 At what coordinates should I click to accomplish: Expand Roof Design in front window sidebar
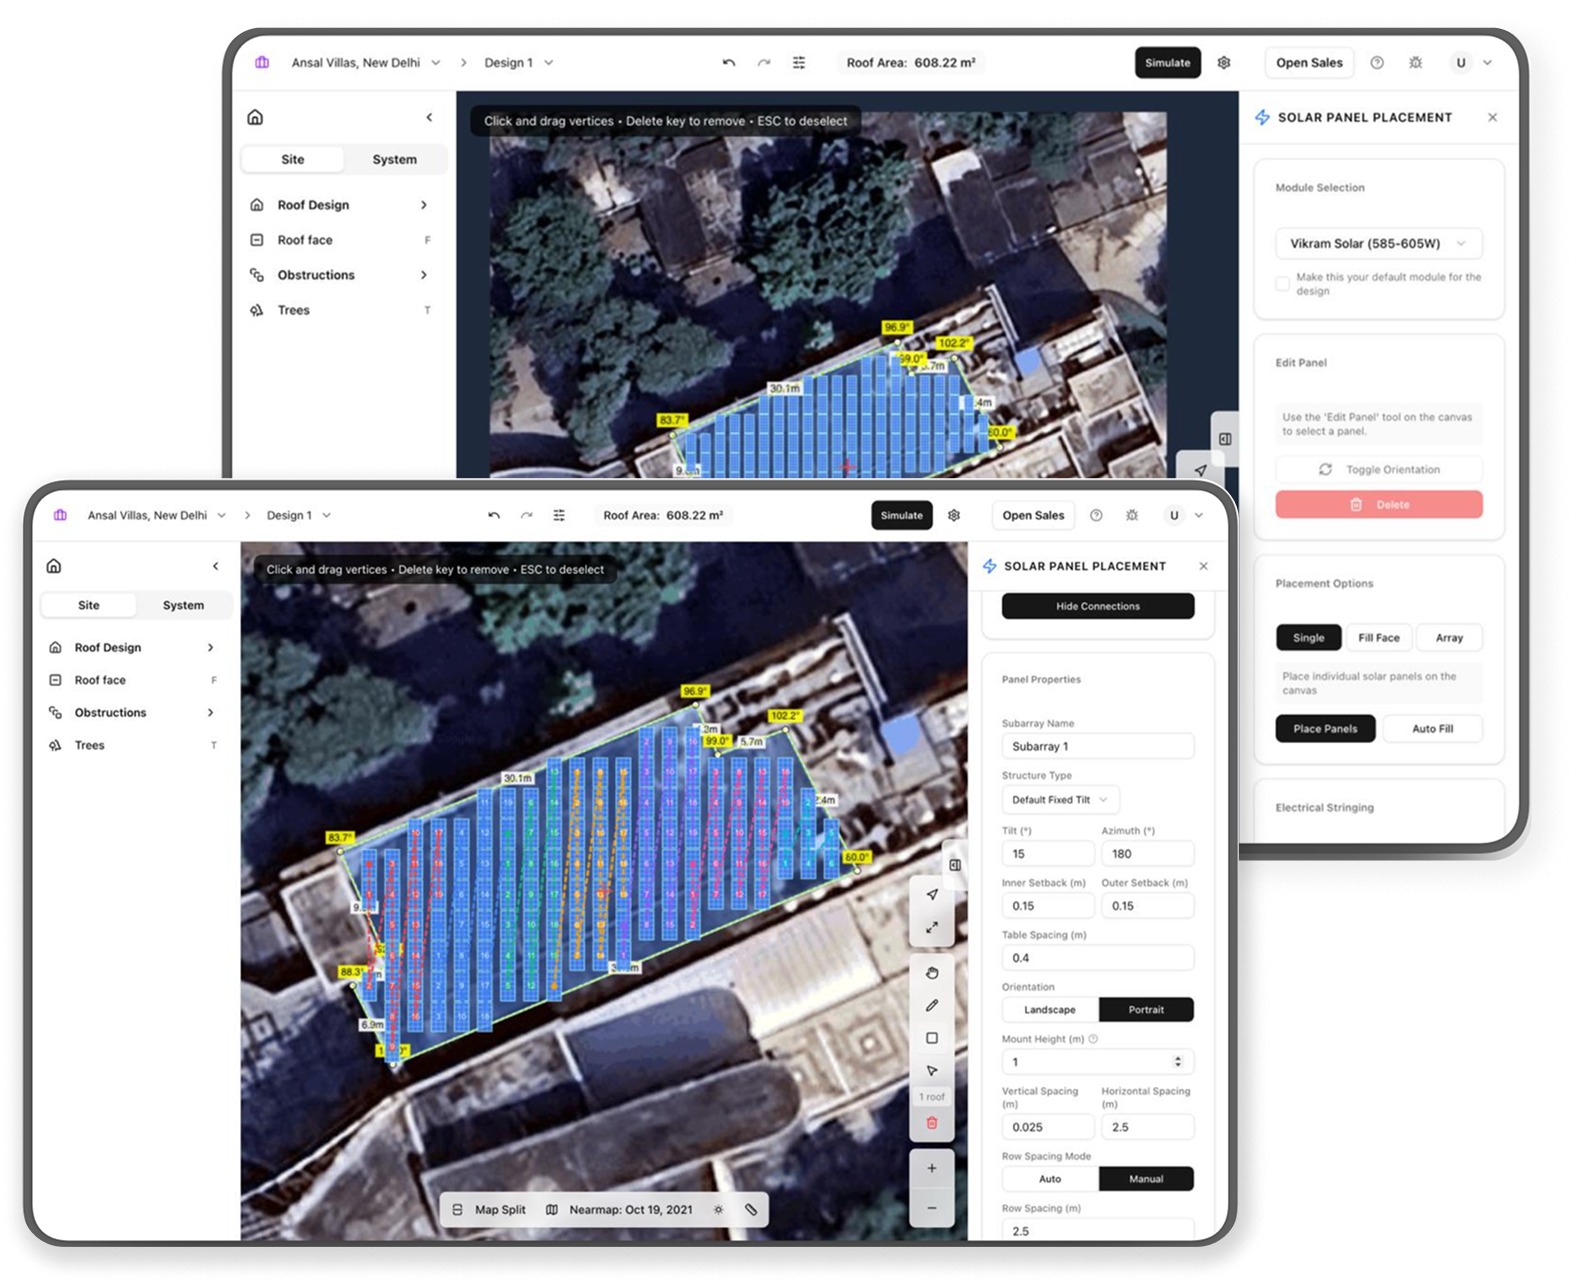tap(132, 648)
